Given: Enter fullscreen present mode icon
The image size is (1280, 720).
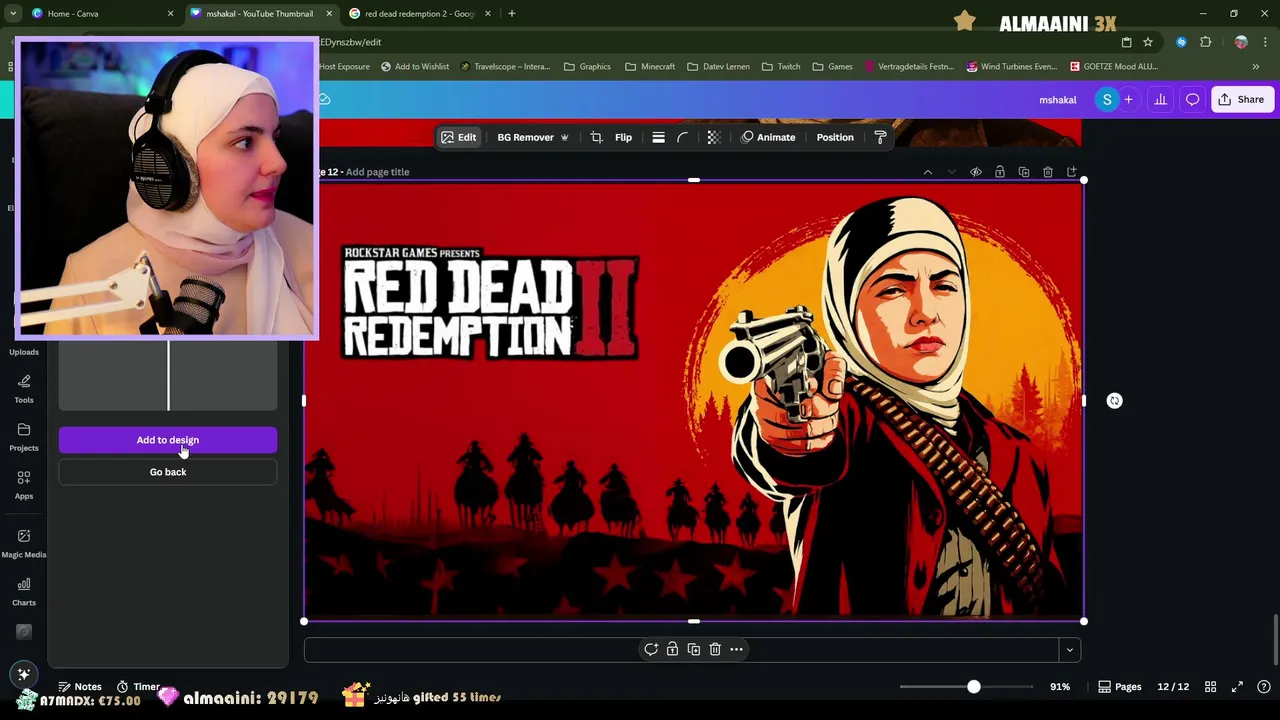Looking at the screenshot, I should 1237,687.
